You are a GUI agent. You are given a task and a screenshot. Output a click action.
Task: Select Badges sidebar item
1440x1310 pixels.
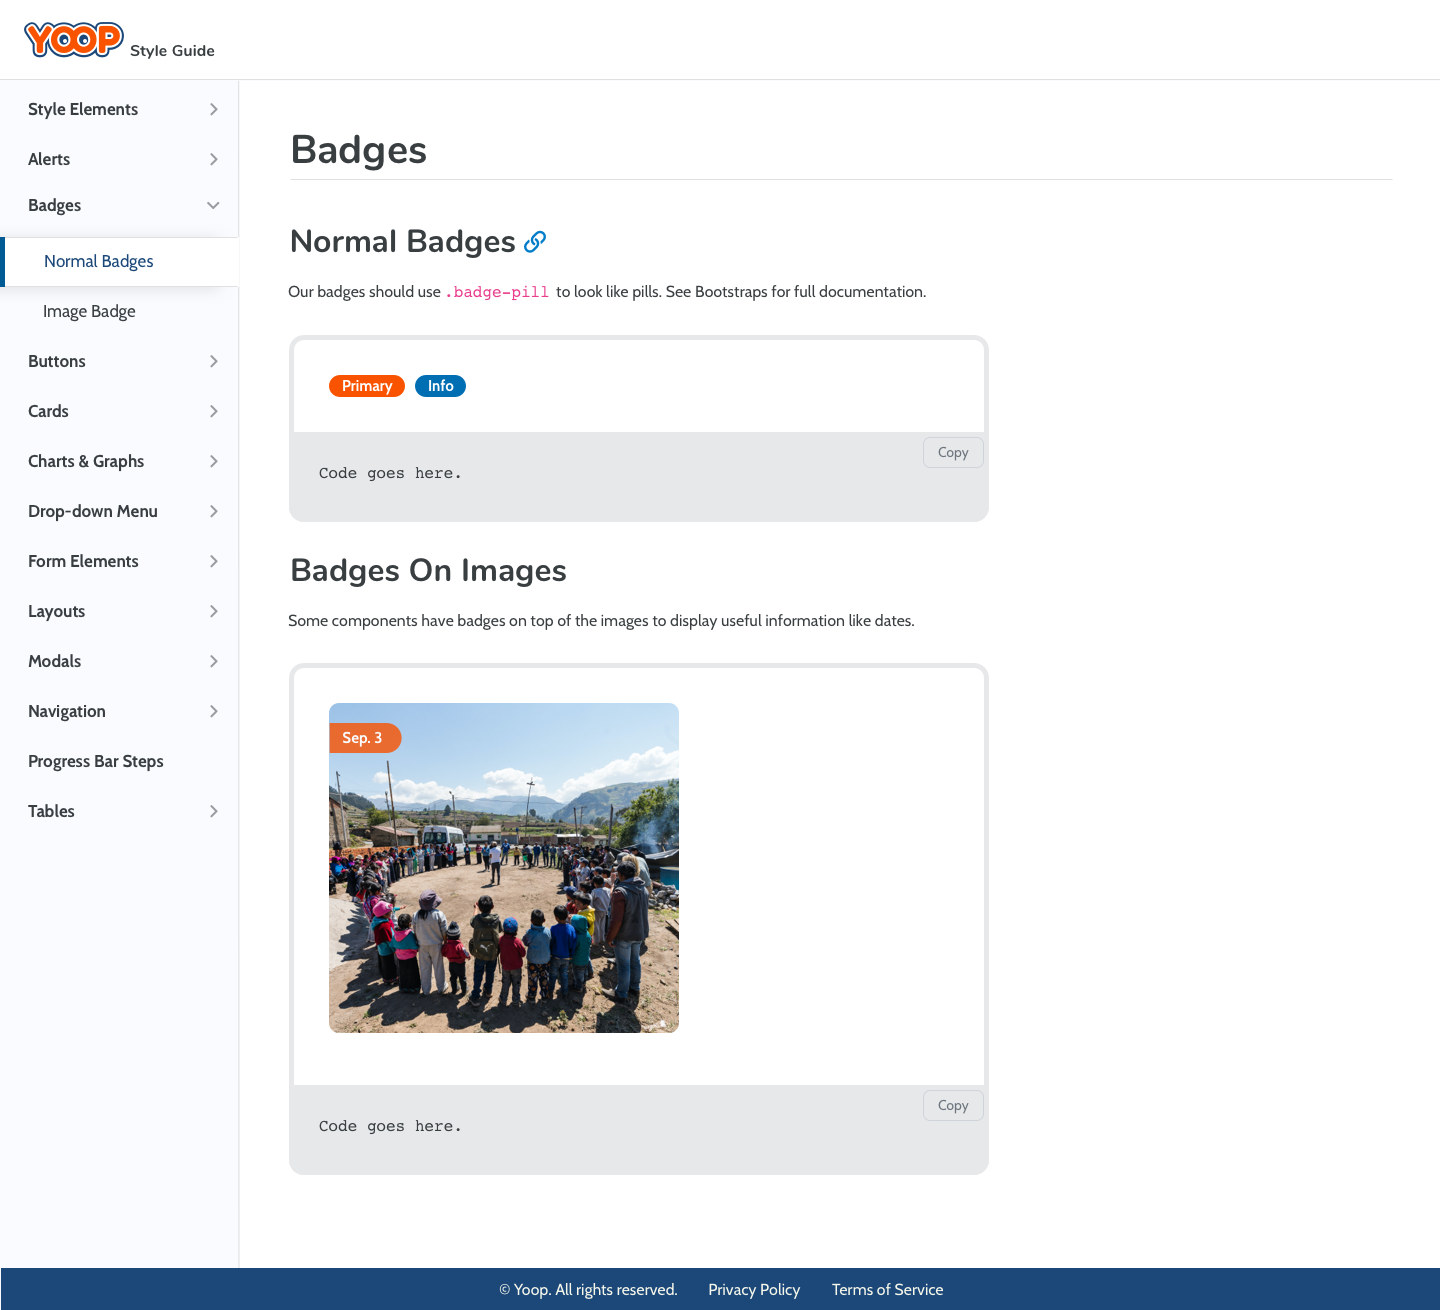pyautogui.click(x=54, y=205)
